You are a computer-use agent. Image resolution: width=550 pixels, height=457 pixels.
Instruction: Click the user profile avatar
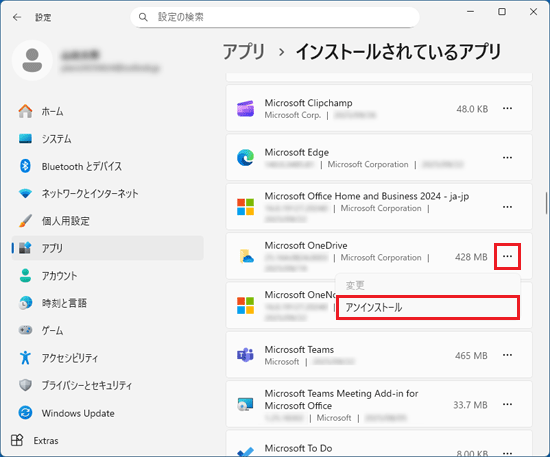coord(32,60)
